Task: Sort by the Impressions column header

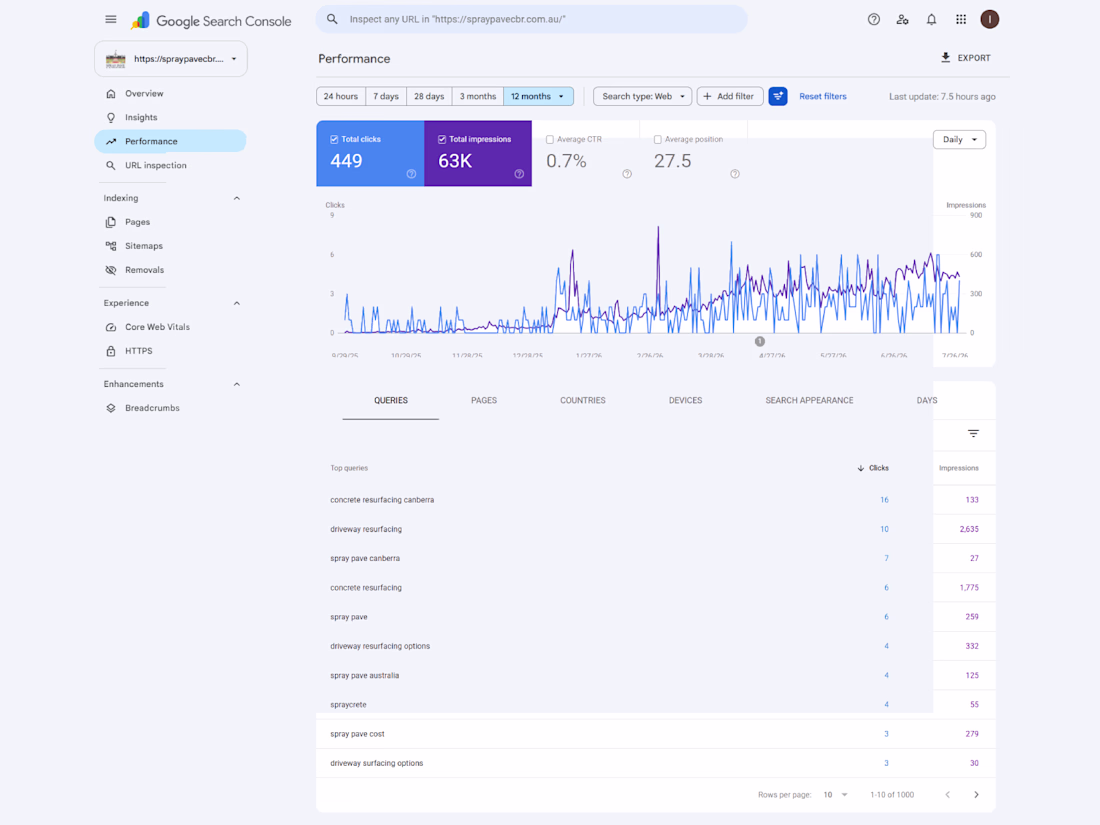Action: click(x=959, y=468)
